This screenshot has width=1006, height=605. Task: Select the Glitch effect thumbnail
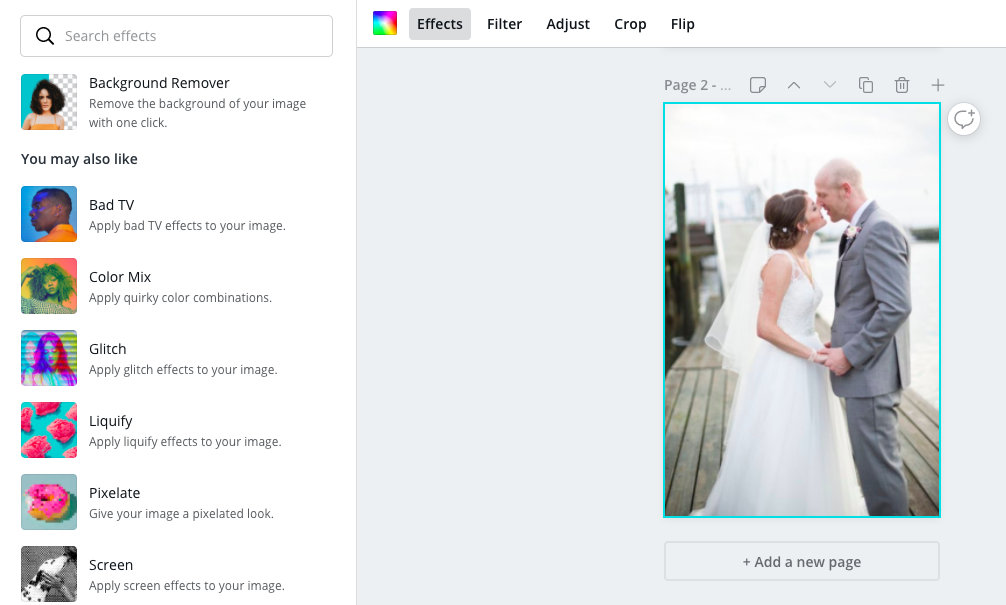(49, 358)
